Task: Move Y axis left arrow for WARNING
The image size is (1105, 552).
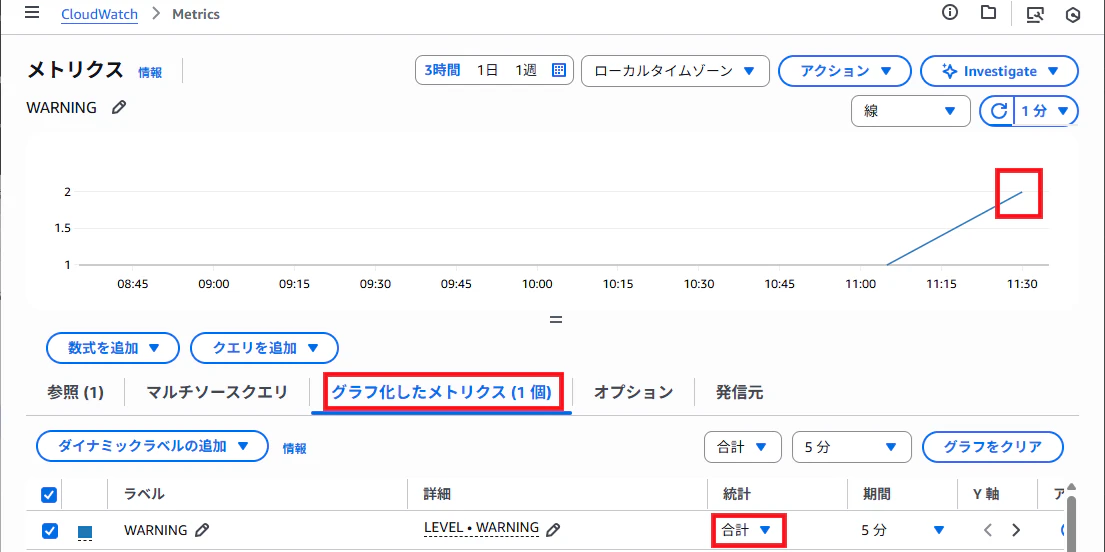Action: 988,529
